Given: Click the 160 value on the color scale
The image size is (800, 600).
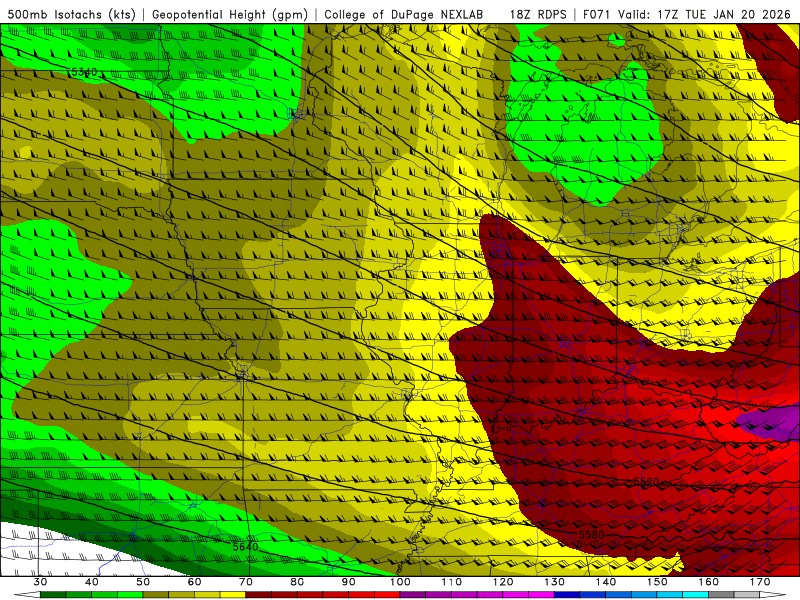Looking at the screenshot, I should [709, 582].
